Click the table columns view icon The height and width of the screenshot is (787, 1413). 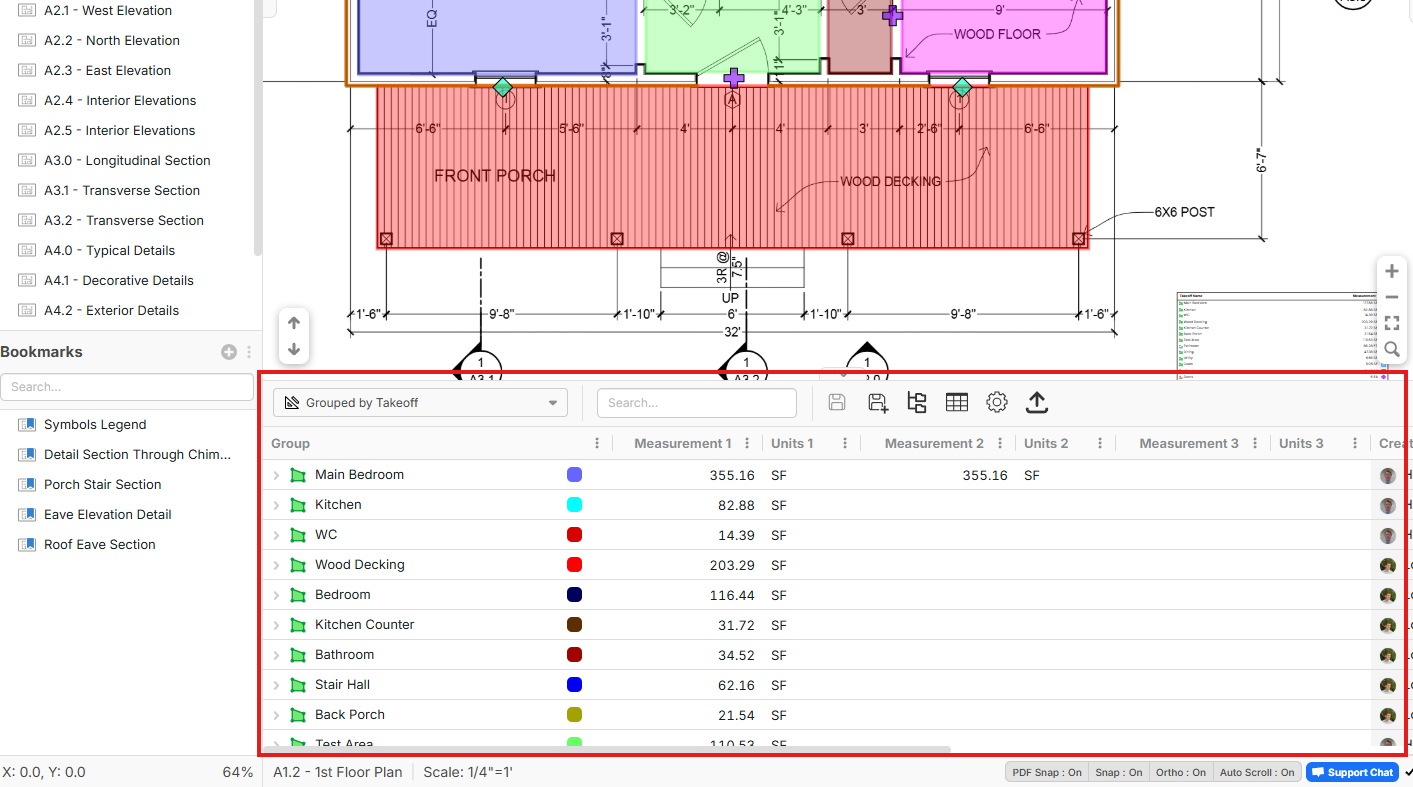[x=957, y=403]
